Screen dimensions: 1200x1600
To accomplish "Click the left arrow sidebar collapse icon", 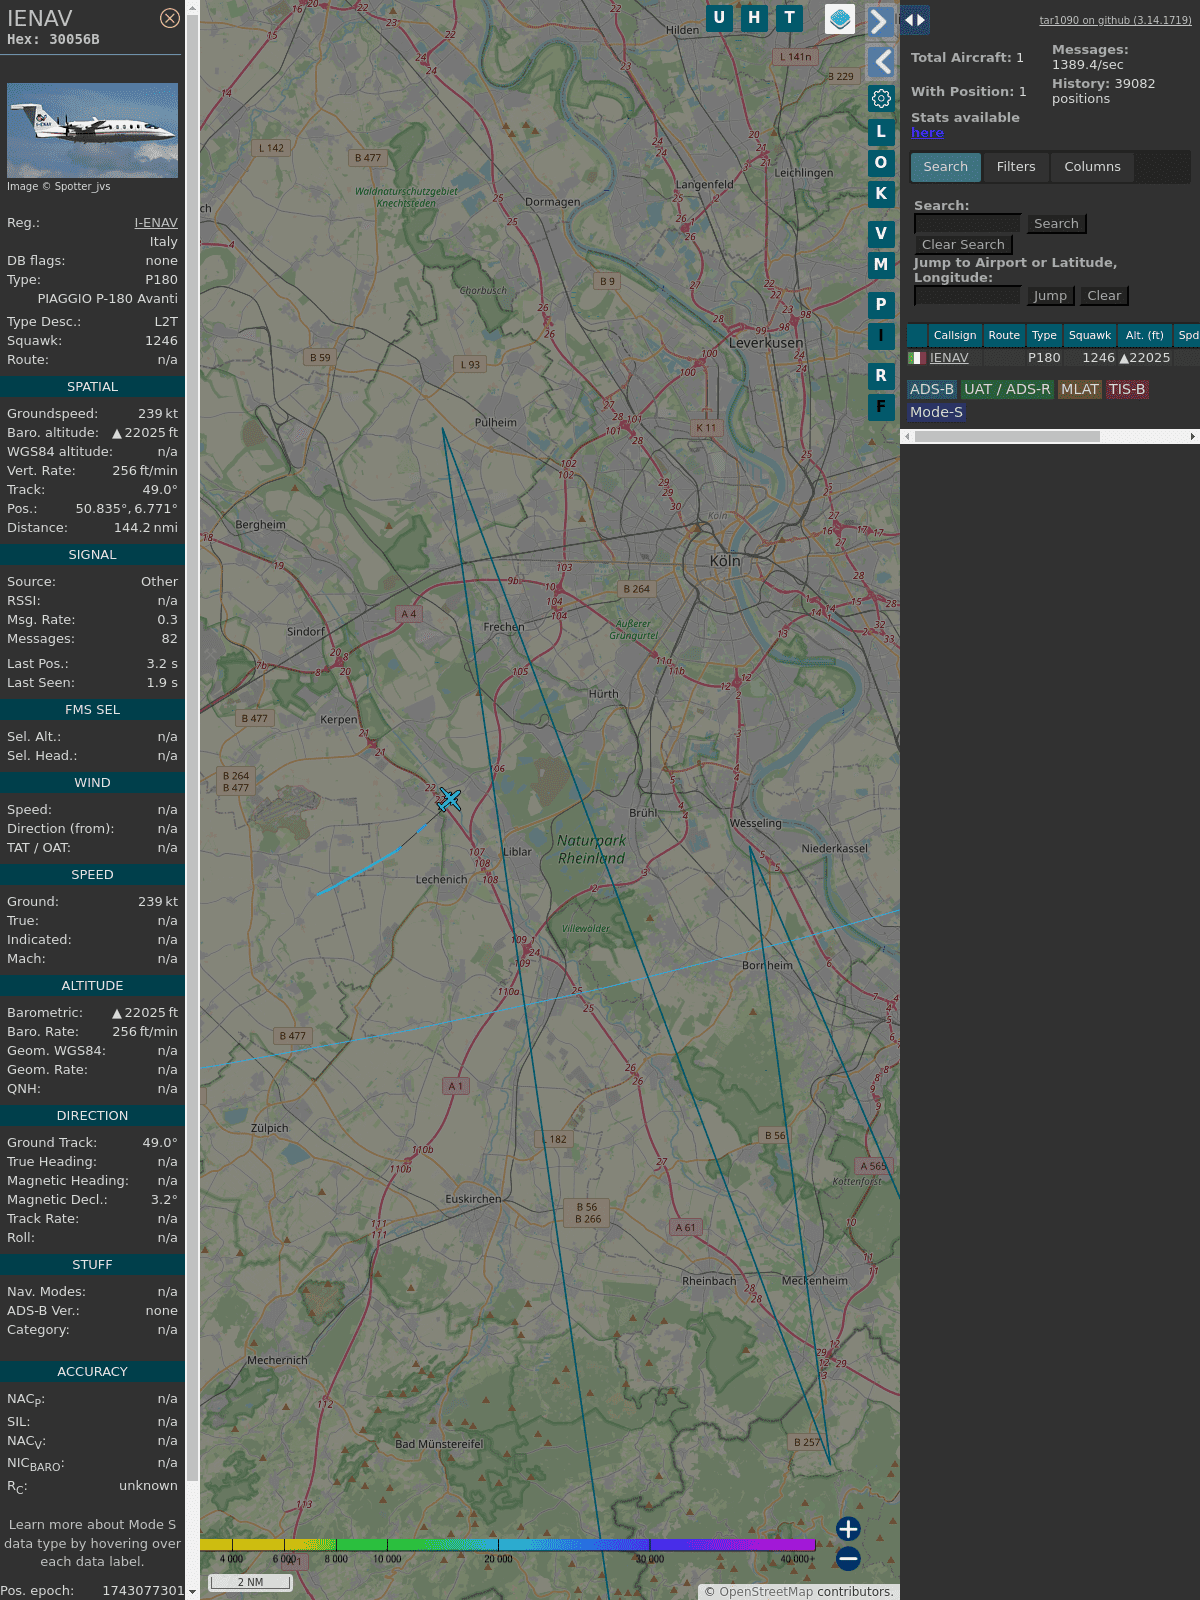I will point(880,62).
